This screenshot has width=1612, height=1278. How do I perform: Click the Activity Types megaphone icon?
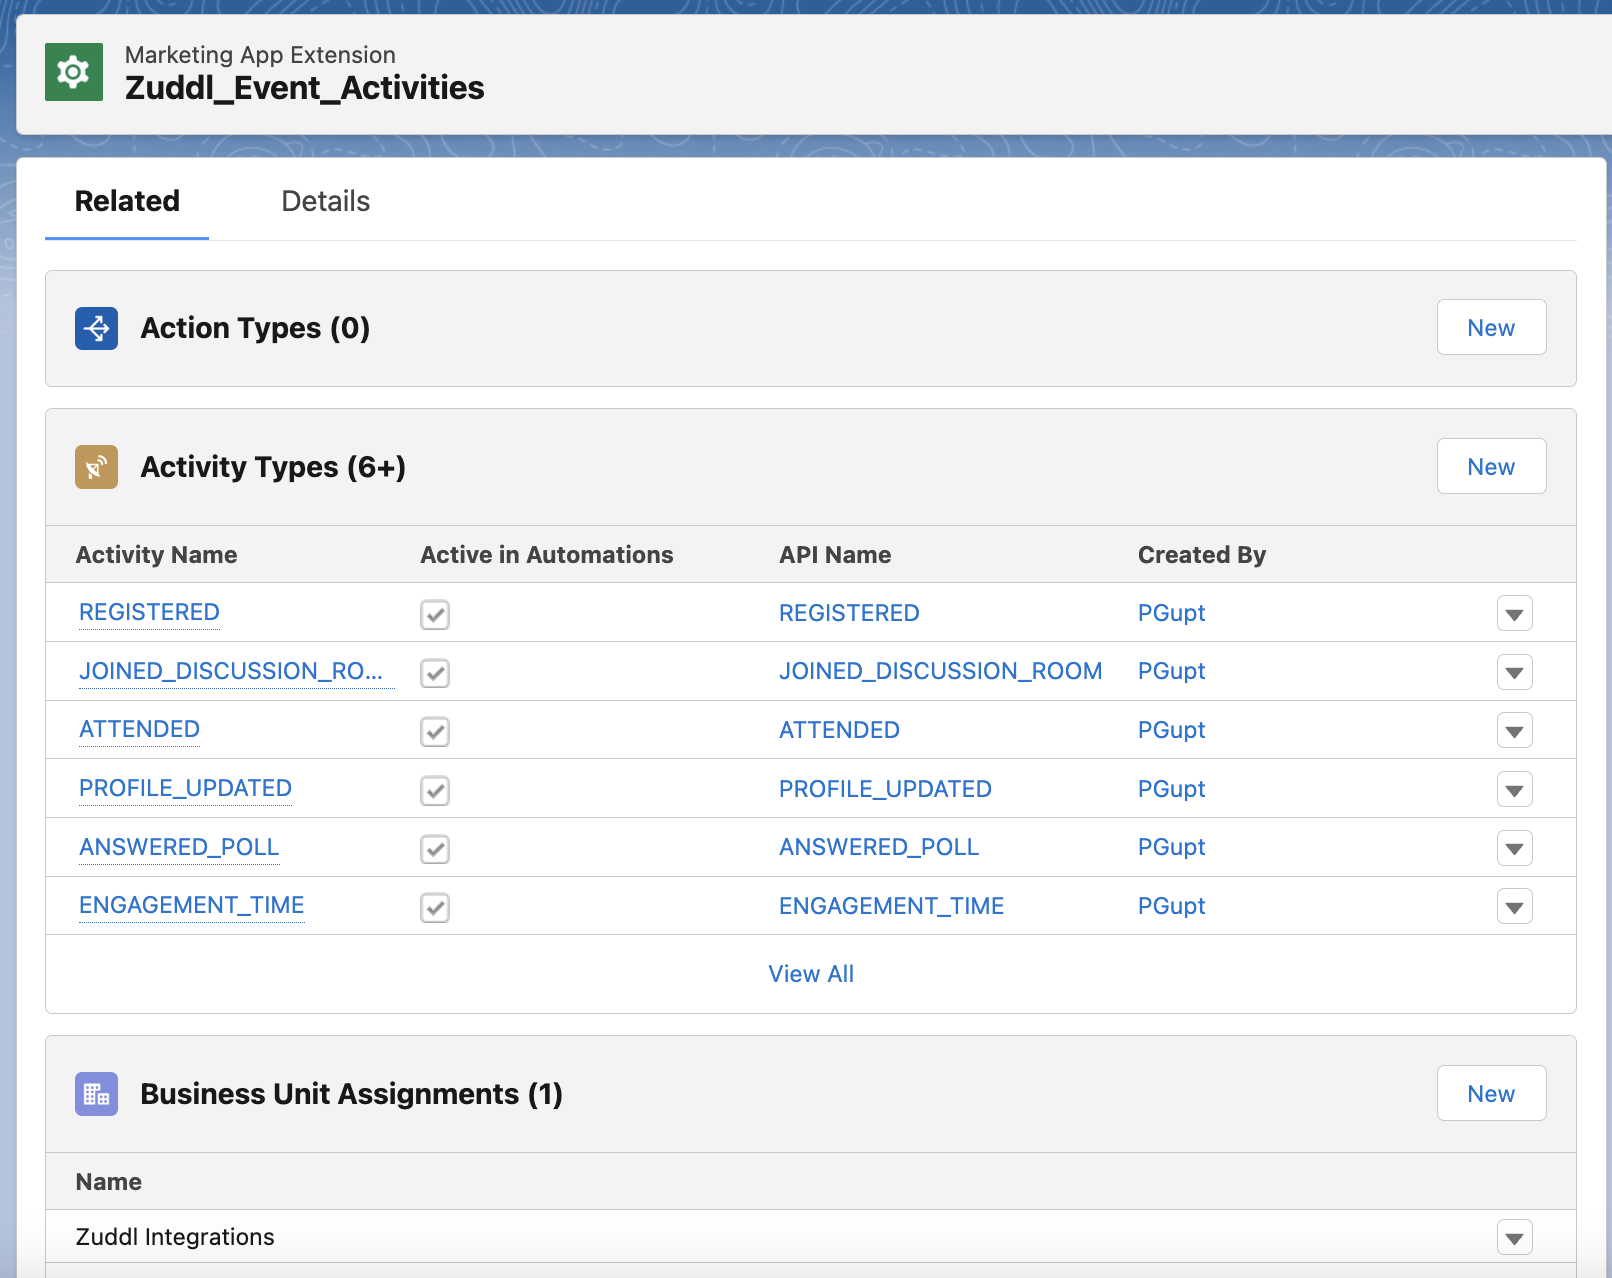(x=95, y=466)
